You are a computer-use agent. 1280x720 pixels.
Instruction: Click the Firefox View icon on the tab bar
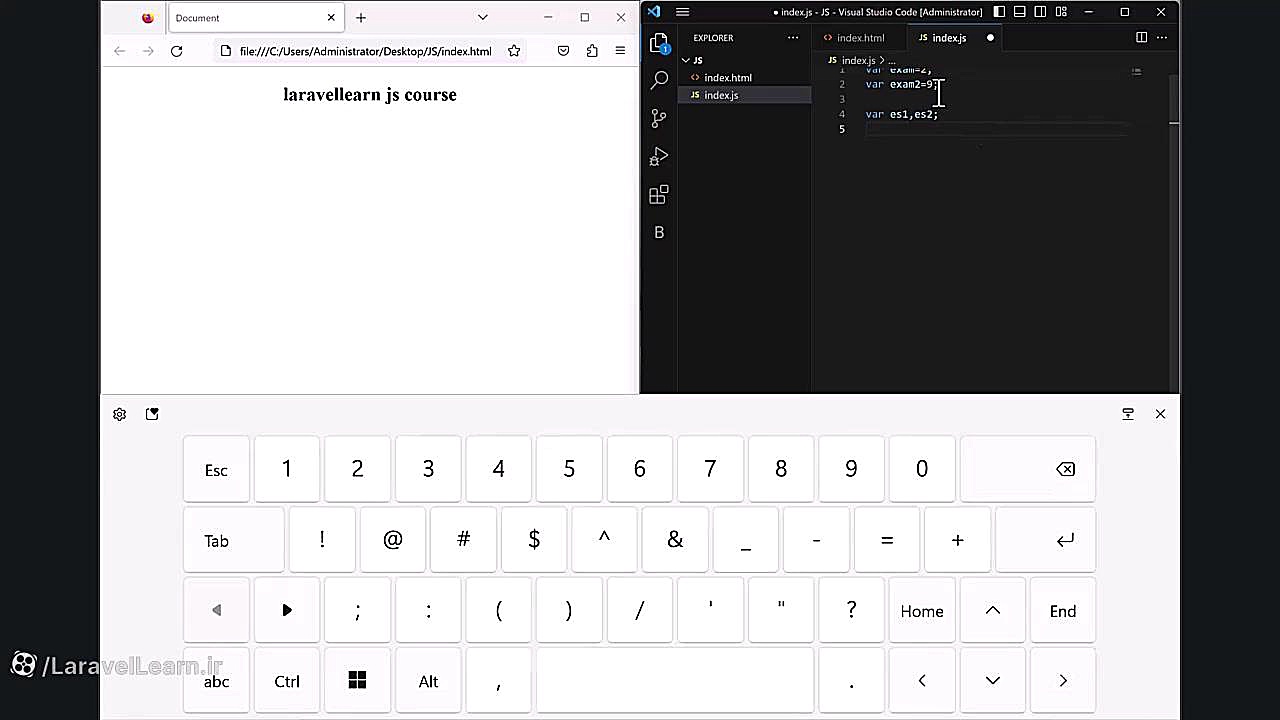(147, 18)
